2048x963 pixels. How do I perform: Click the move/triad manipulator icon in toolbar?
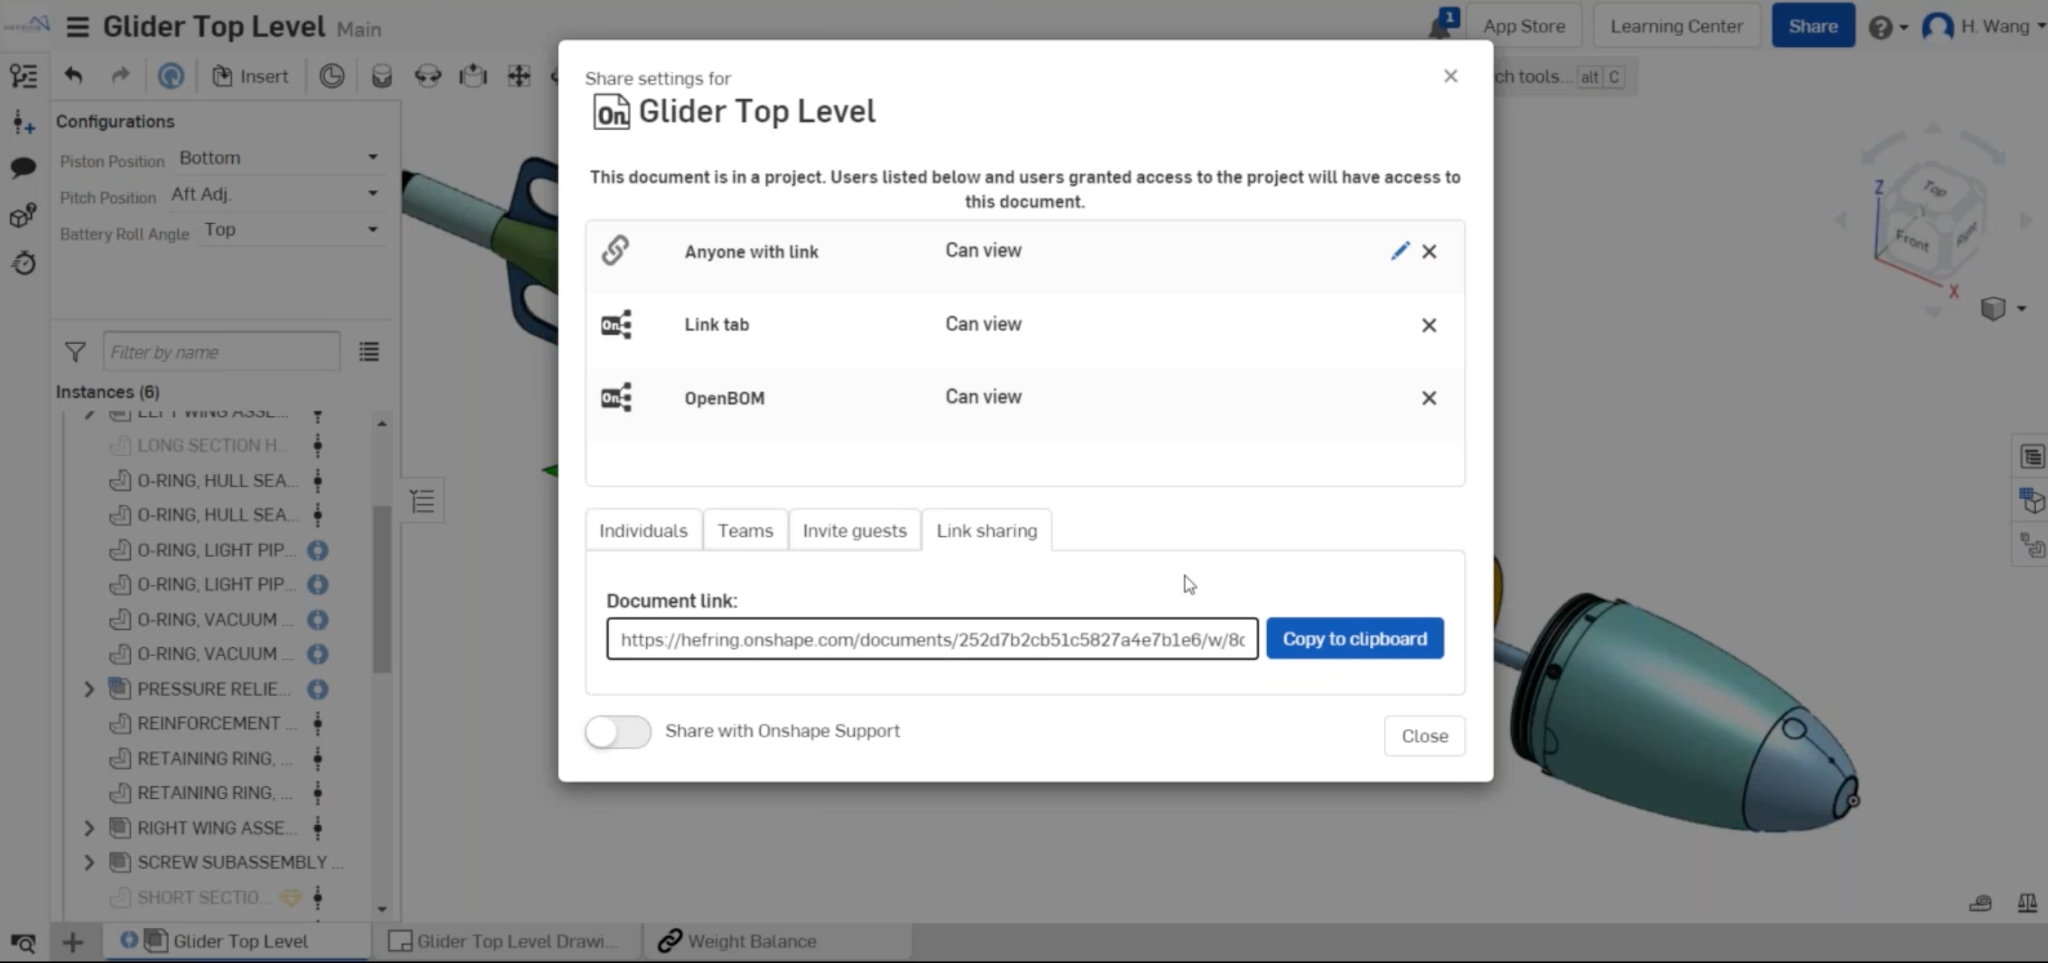[518, 76]
